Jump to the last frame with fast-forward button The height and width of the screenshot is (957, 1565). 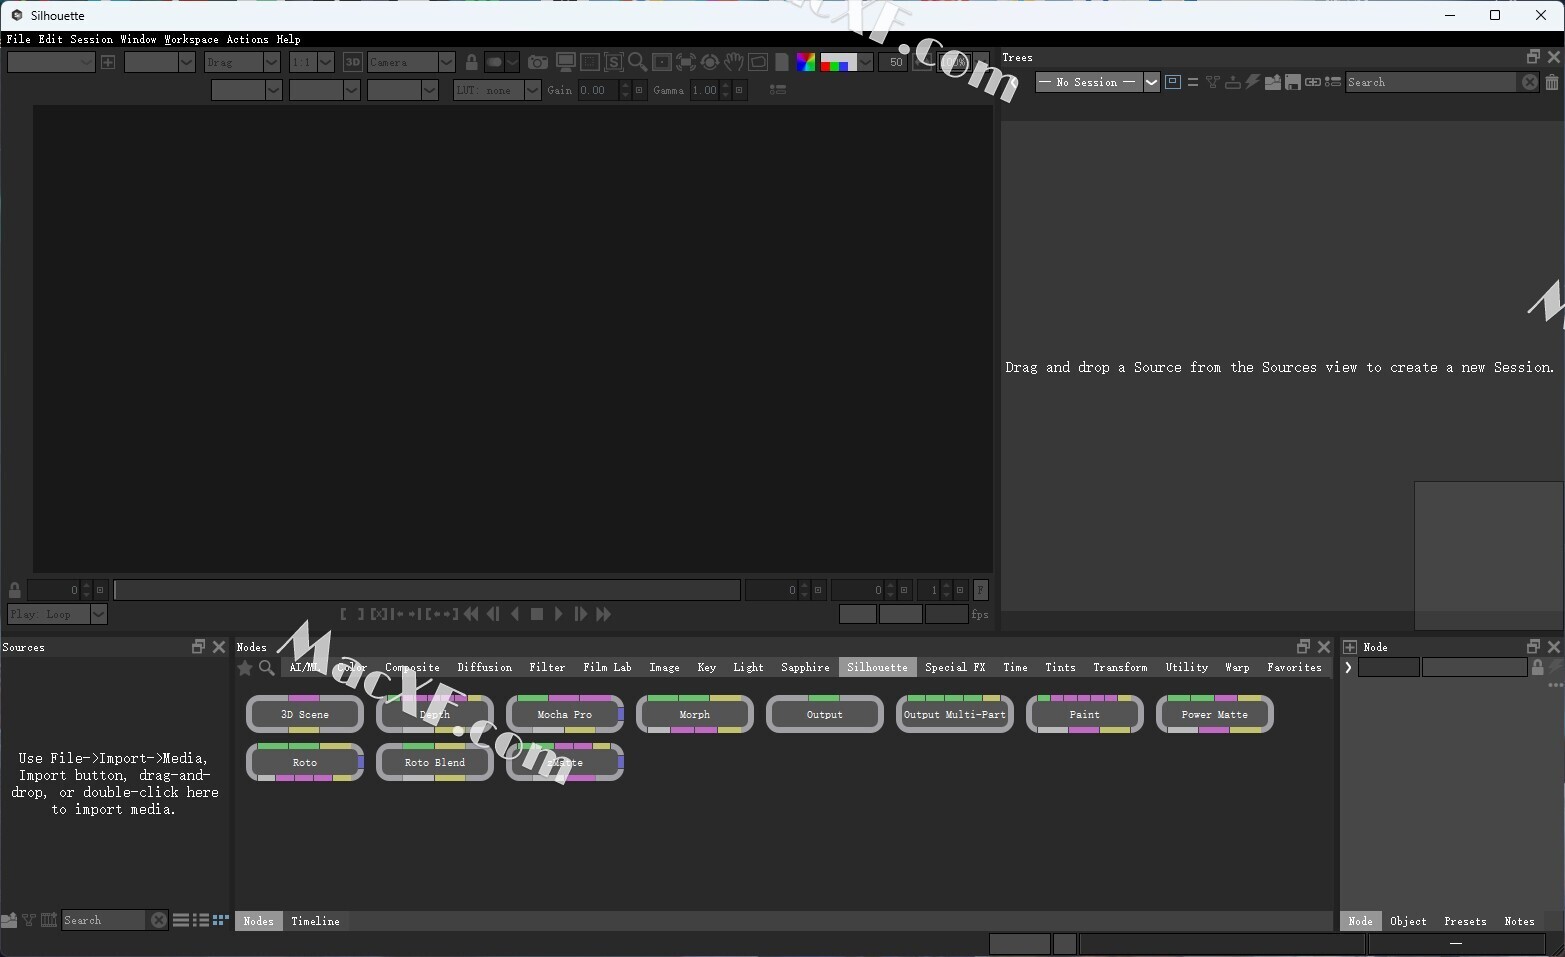pyautogui.click(x=603, y=614)
